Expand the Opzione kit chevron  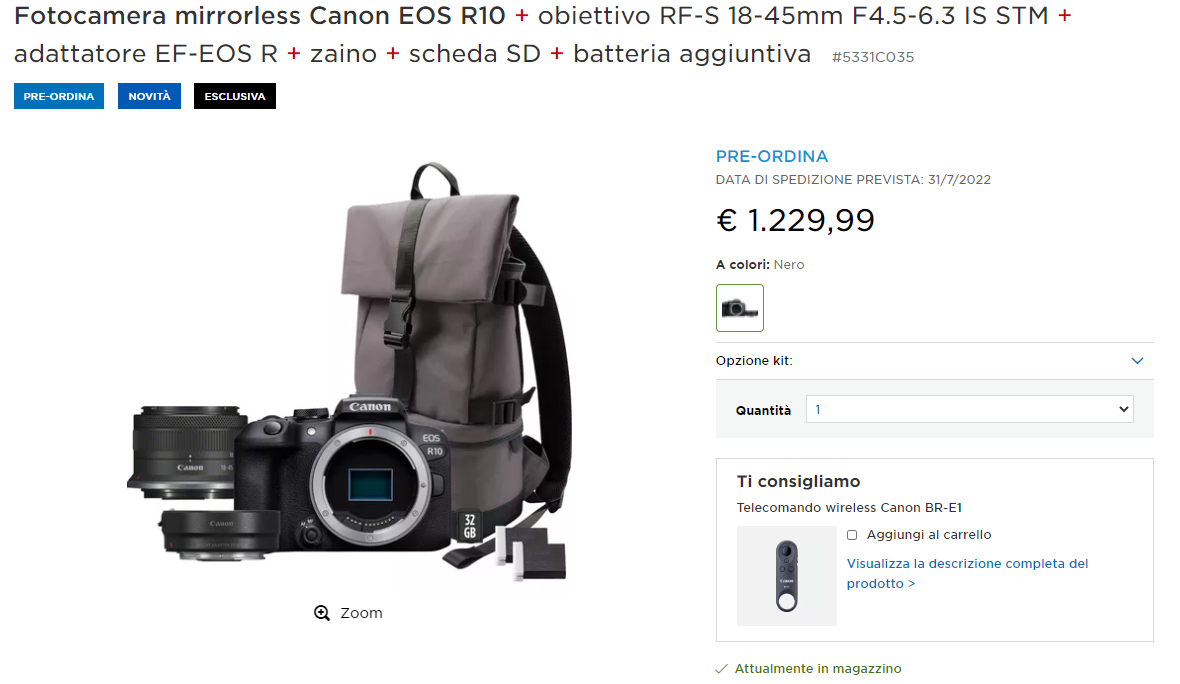coord(1137,361)
